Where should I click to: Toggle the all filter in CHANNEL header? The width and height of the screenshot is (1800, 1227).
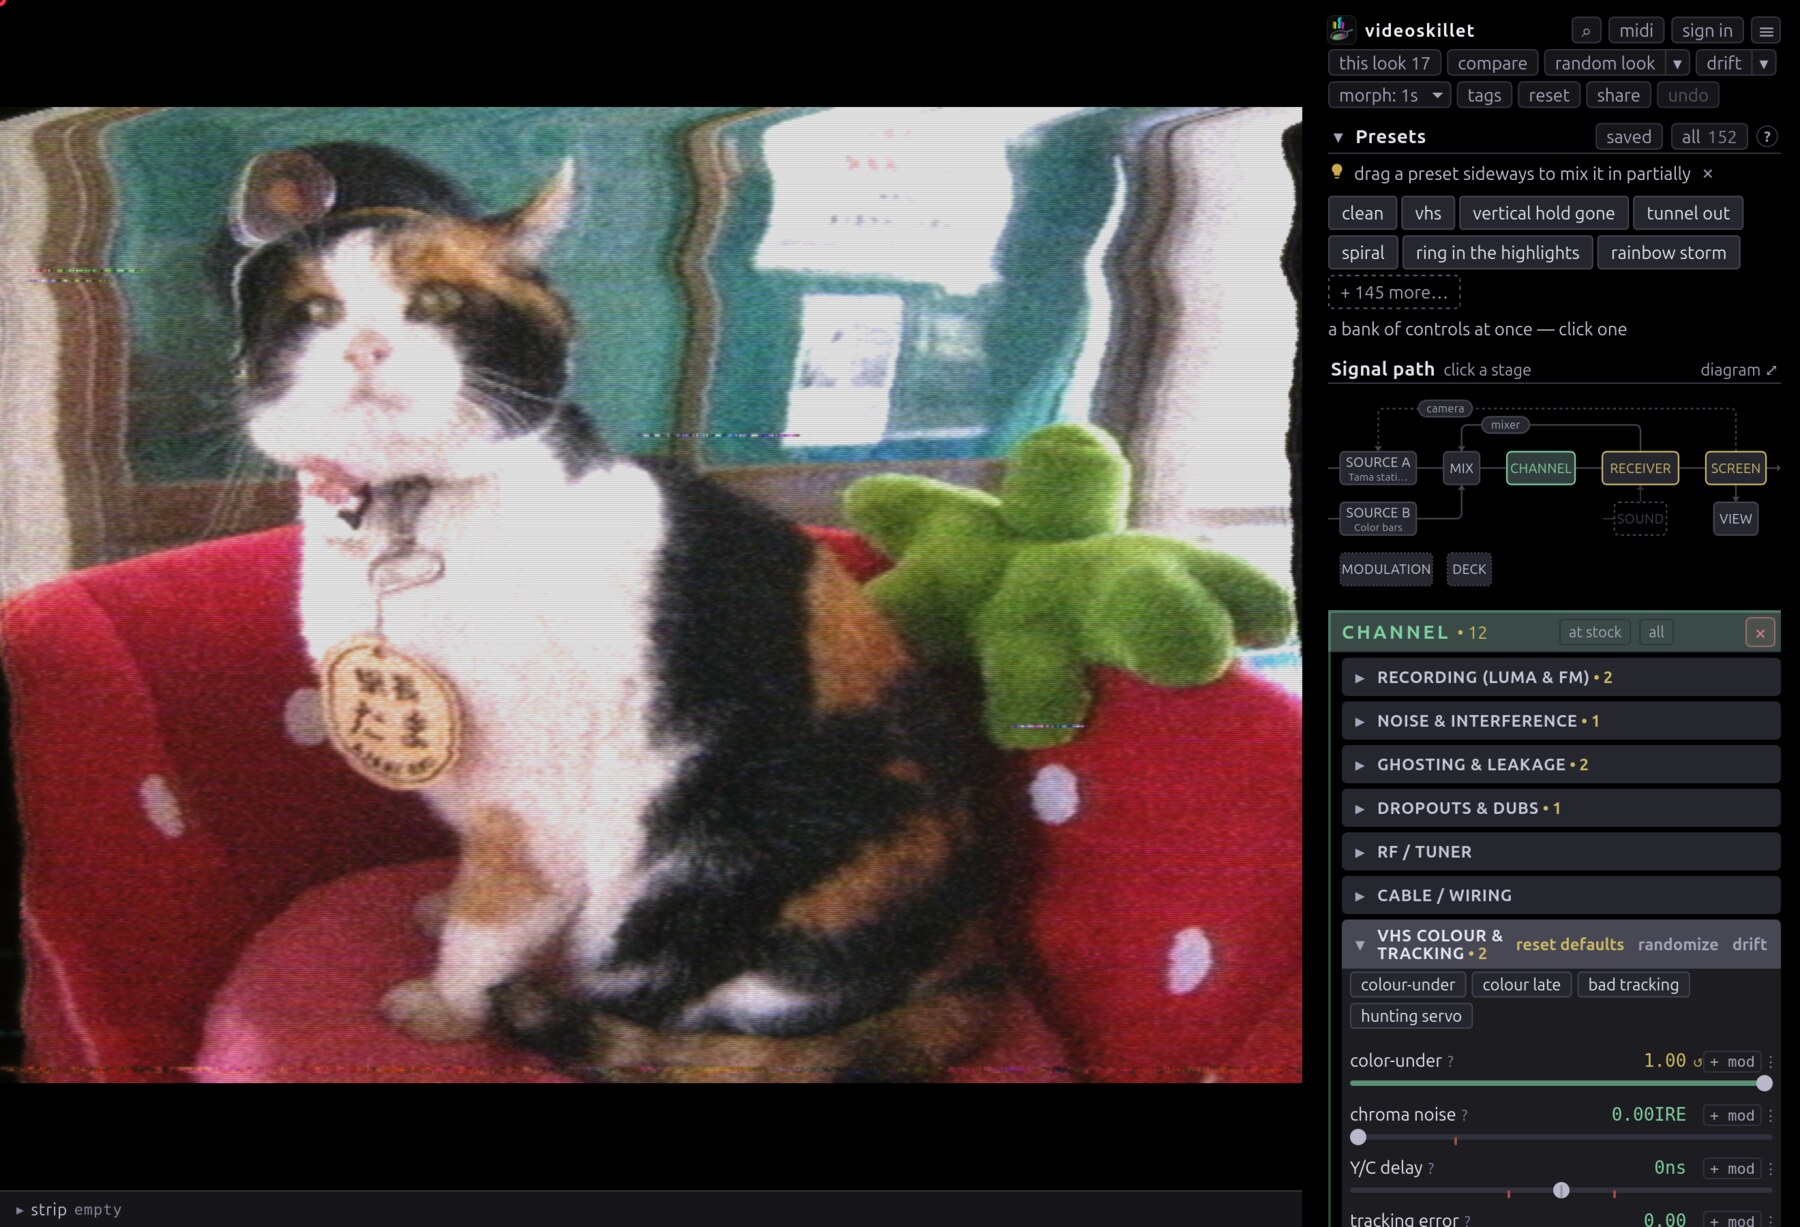(1657, 632)
